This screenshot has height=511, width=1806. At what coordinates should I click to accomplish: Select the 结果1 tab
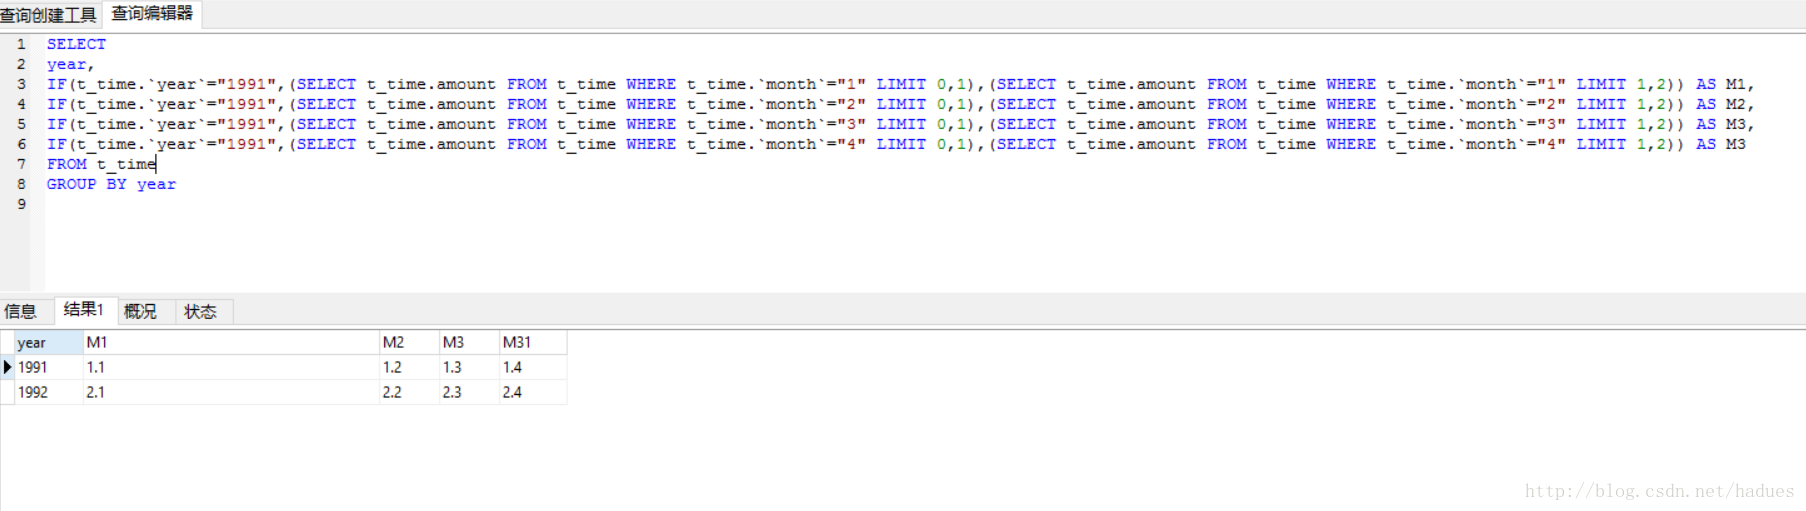[84, 310]
